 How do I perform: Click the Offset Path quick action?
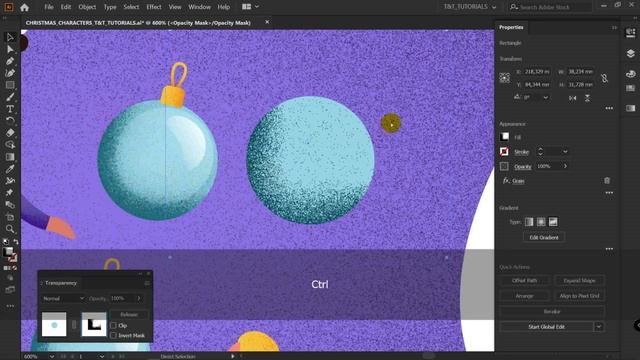(x=524, y=280)
